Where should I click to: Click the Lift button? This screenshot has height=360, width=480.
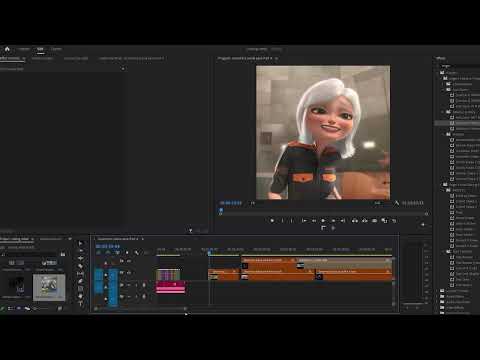[x=355, y=221]
